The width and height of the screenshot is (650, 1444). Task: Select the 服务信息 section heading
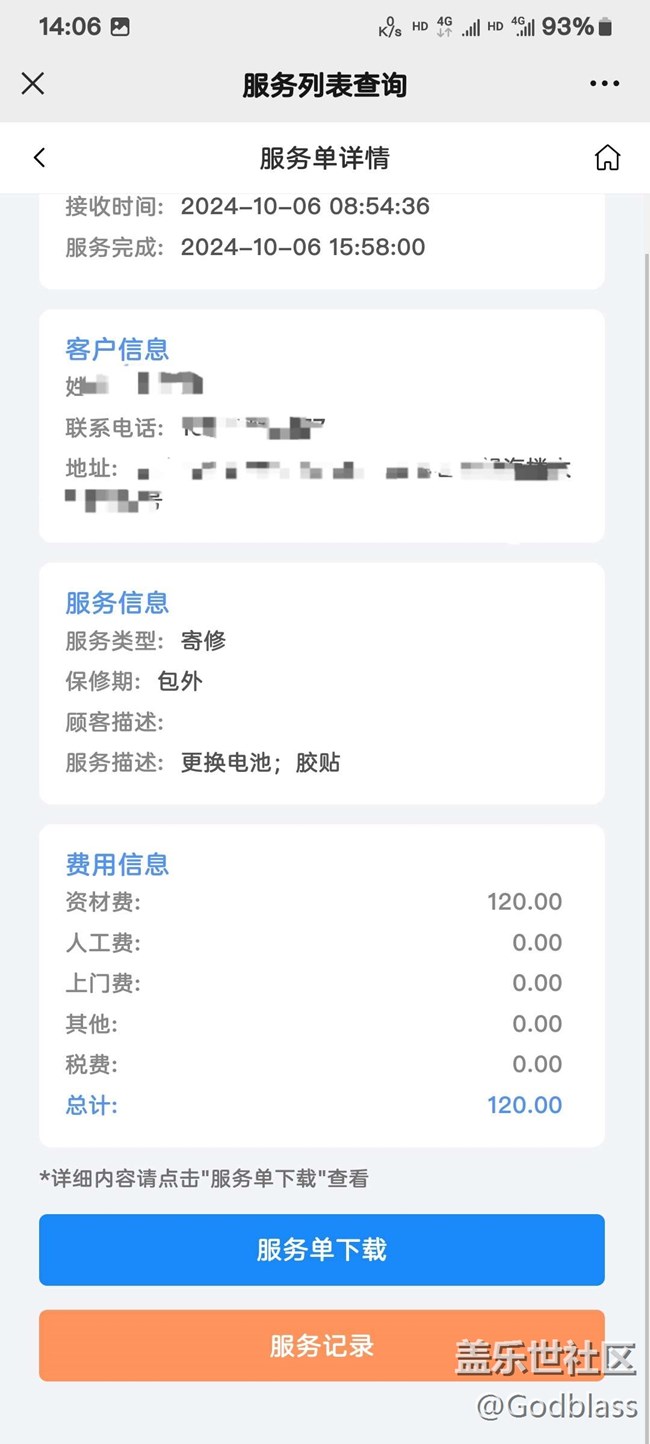(117, 602)
